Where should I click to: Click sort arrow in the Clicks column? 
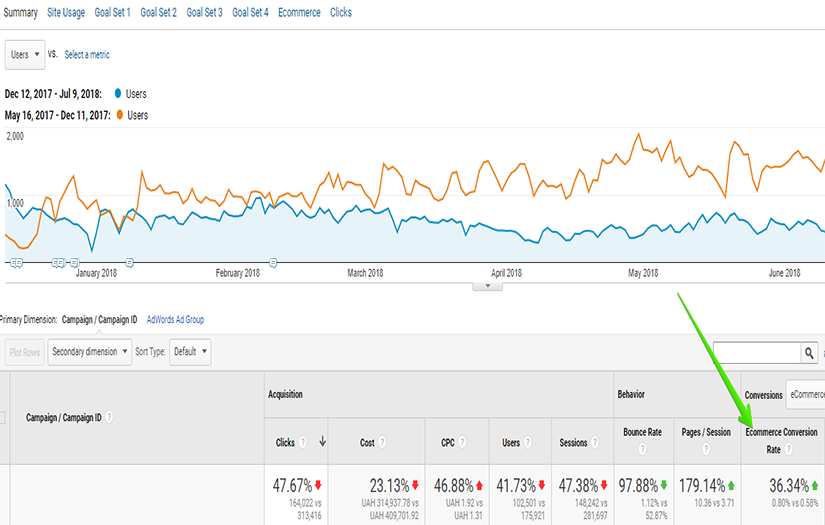[322, 442]
